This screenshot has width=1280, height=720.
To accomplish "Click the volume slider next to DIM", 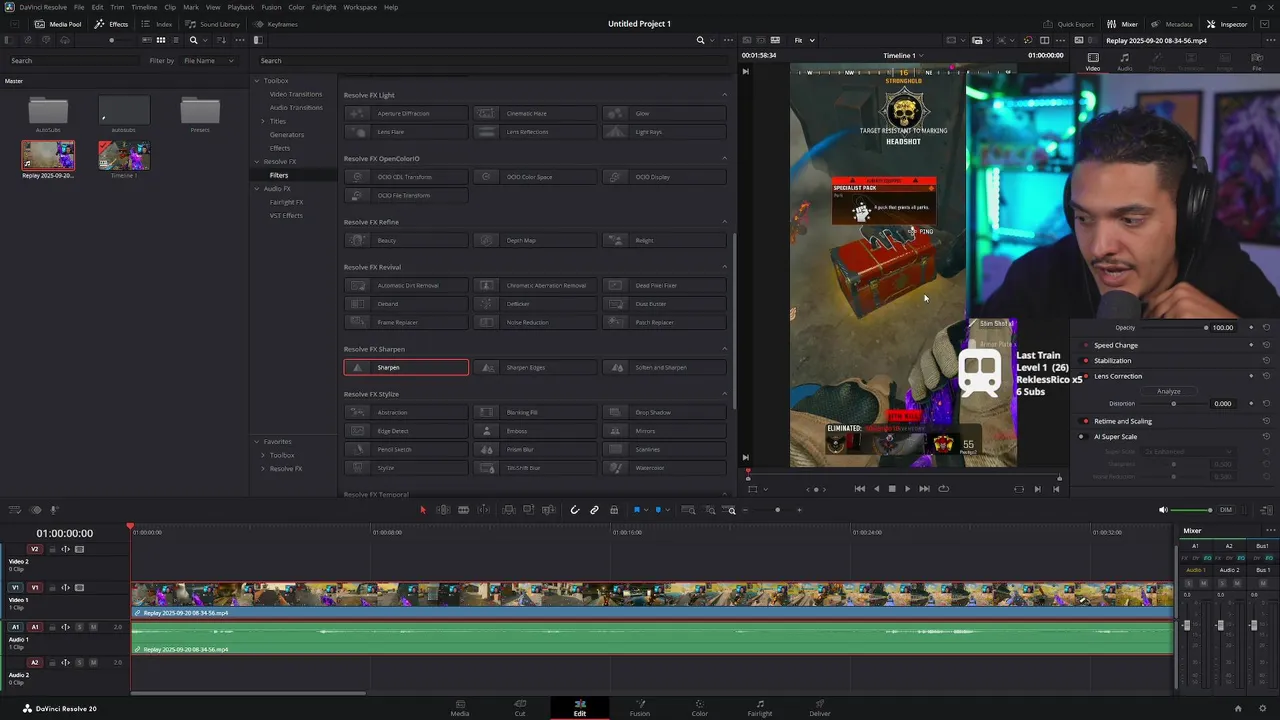I will pos(1192,510).
